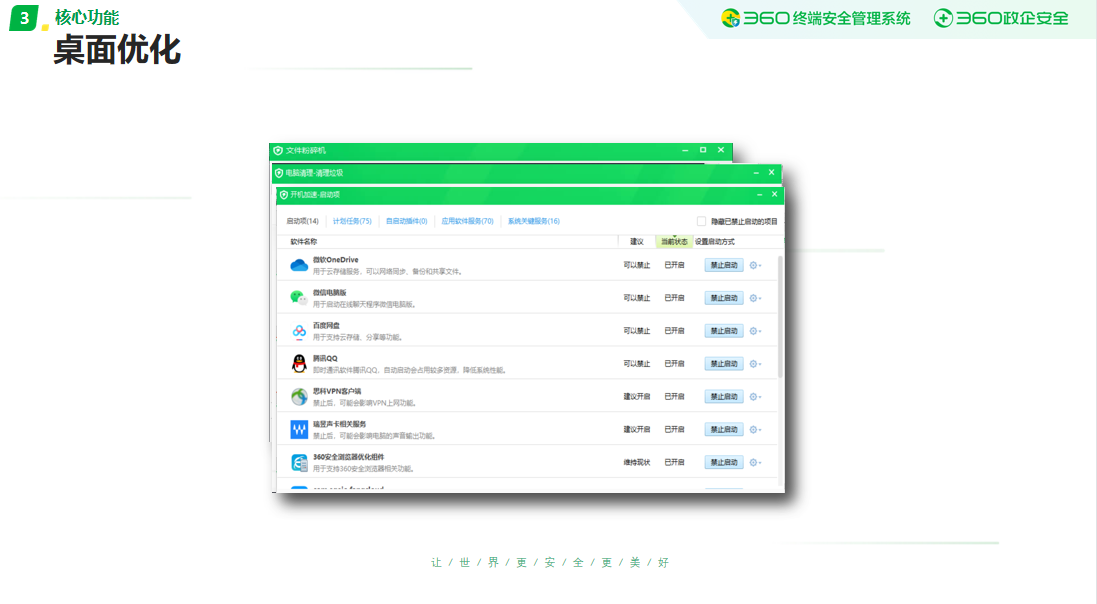Click the 软件名称 column header
The height and width of the screenshot is (604, 1097).
click(x=304, y=241)
